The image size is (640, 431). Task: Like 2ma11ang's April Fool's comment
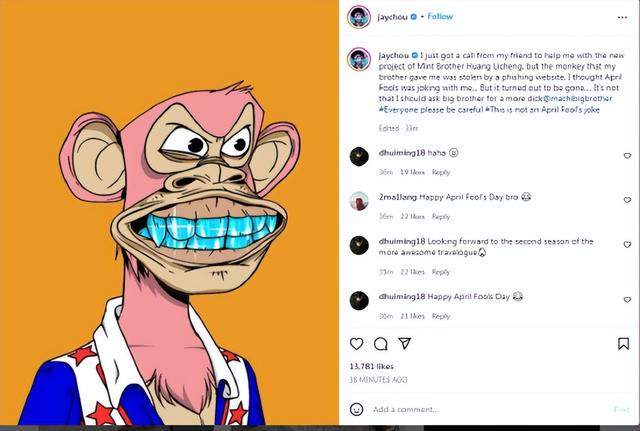pos(627,201)
